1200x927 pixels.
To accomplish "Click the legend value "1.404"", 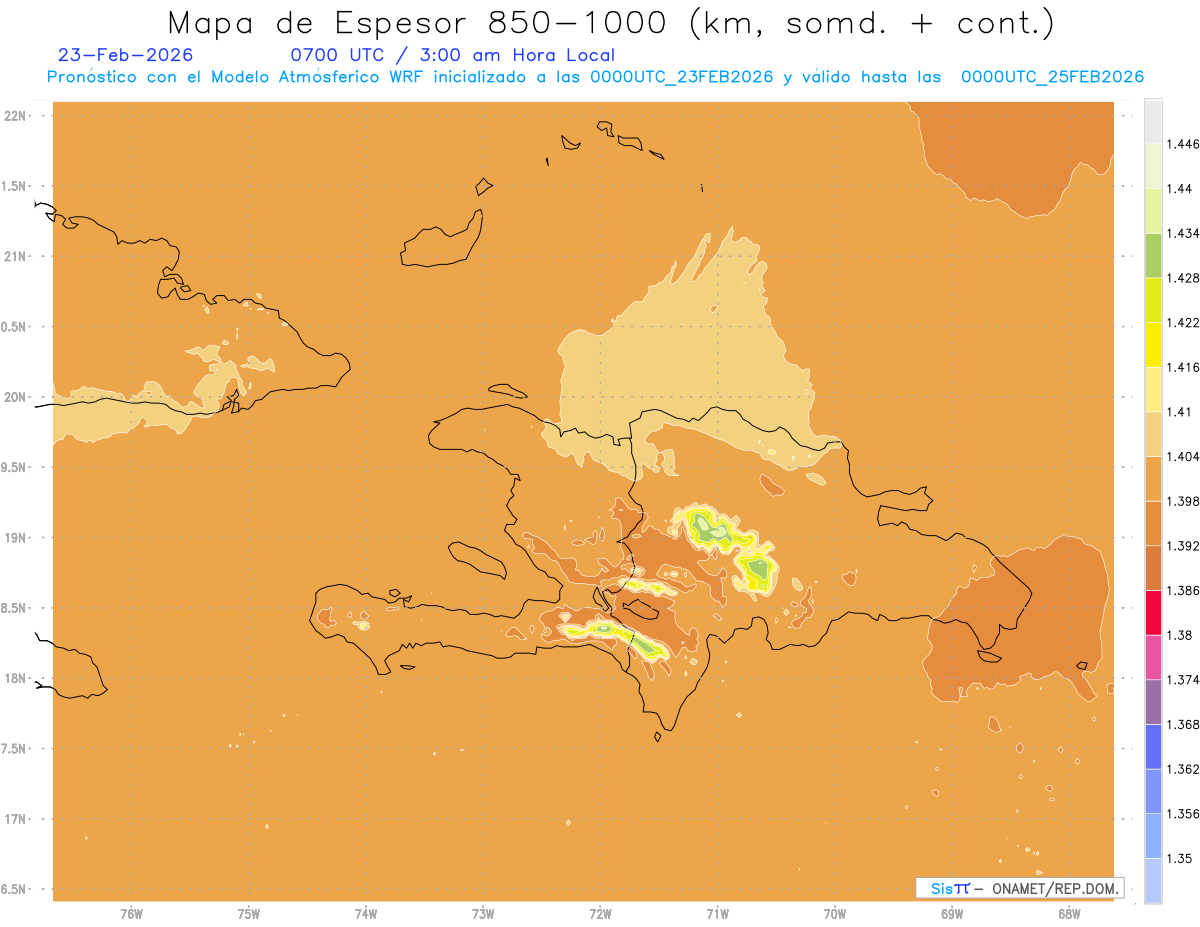I will pyautogui.click(x=1185, y=456).
